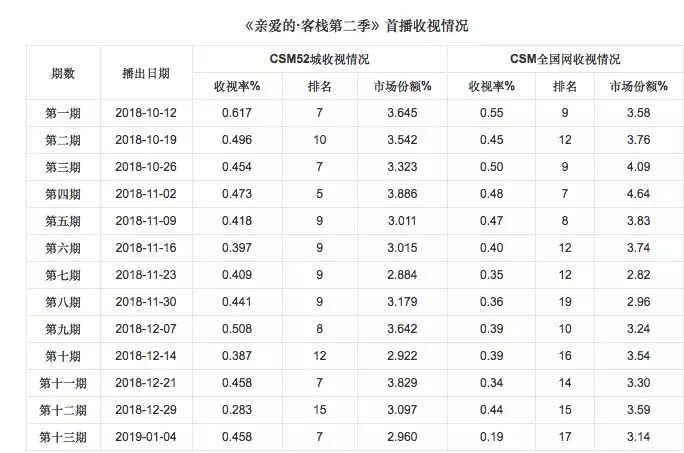Click the national rating 0.44
The height and width of the screenshot is (453, 684).
492,410
